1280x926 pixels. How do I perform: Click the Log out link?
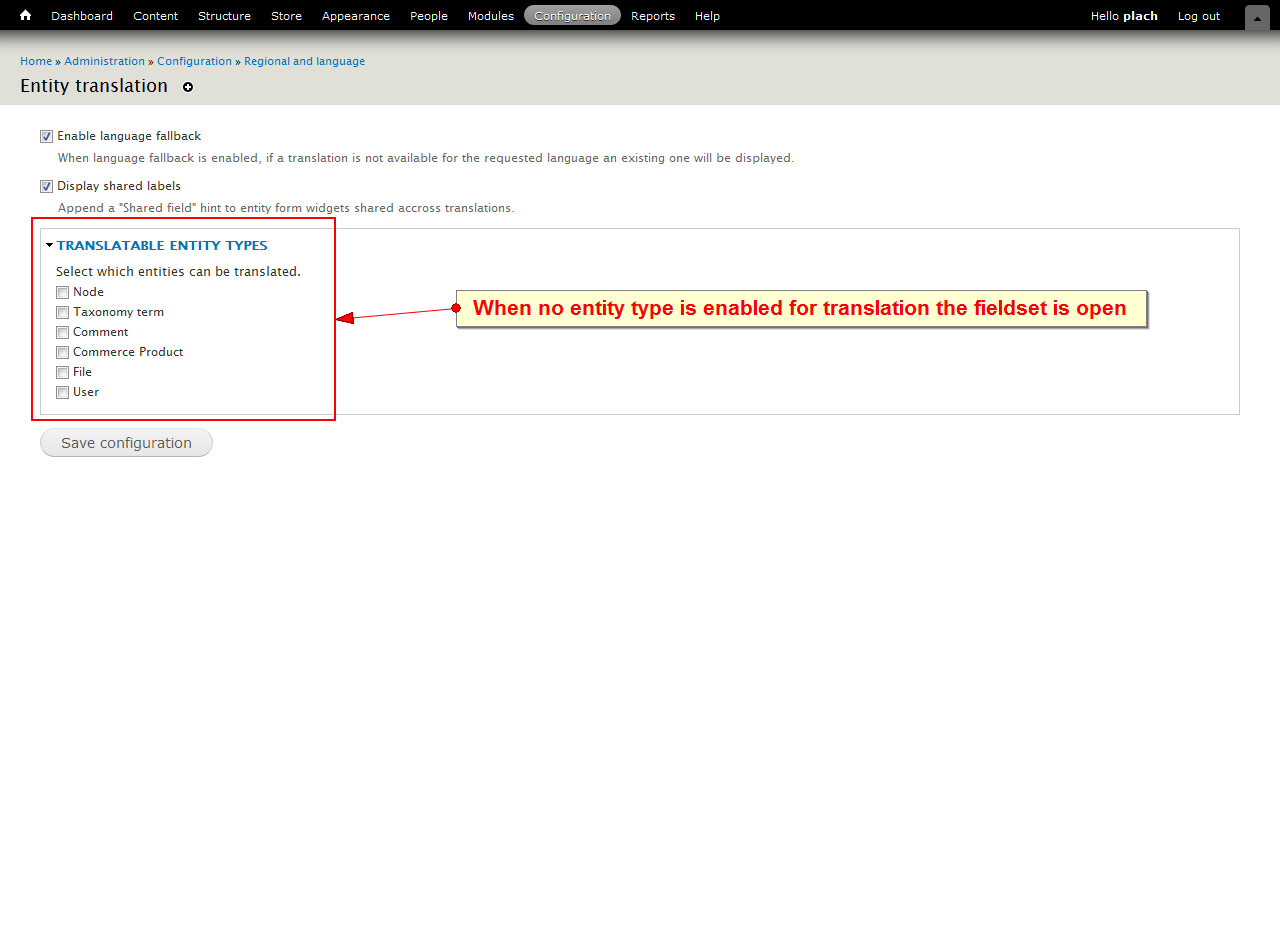pos(1199,15)
